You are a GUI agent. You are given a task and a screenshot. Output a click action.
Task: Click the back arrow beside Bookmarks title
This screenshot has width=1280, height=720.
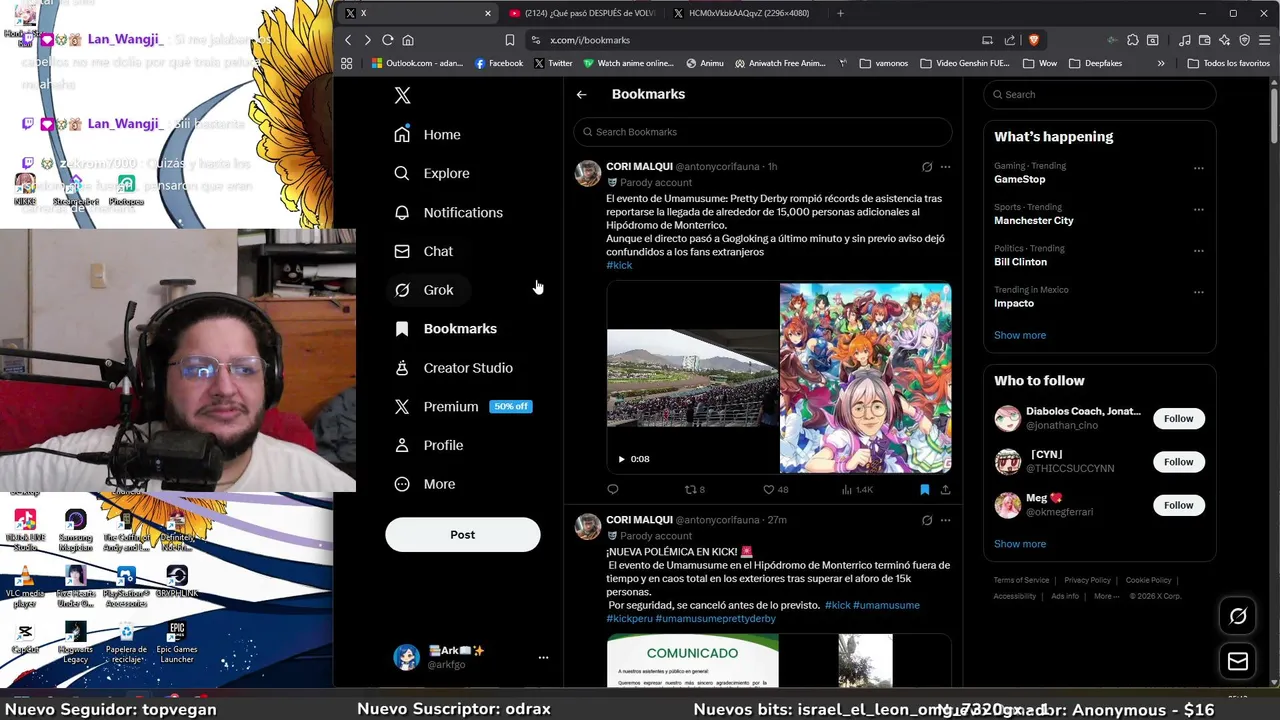coord(581,94)
